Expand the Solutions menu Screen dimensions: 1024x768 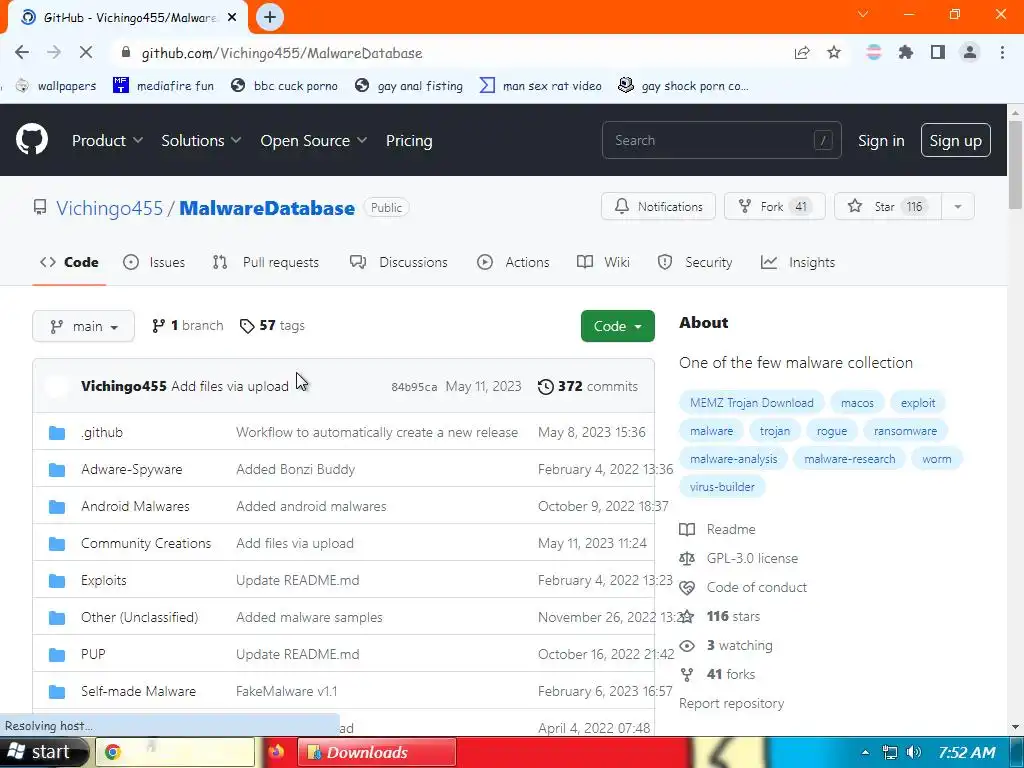click(x=201, y=140)
